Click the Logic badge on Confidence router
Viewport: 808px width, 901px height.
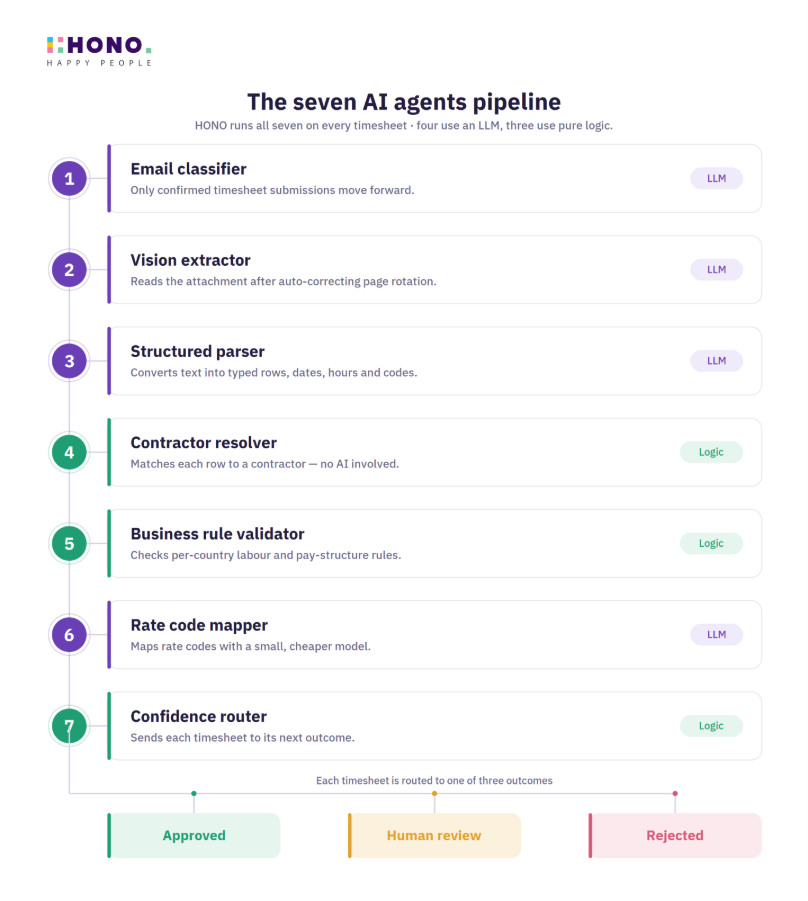(711, 726)
